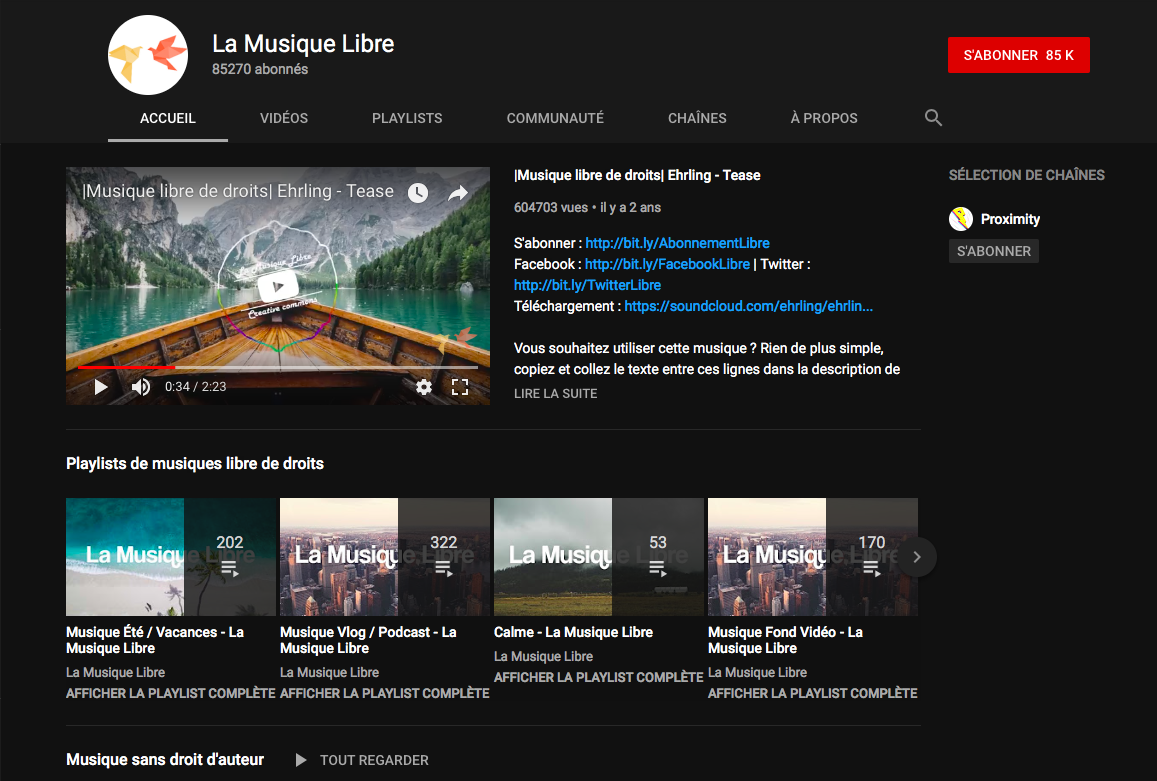Viewport: 1157px width, 781px height.
Task: Click the Proximity channel avatar icon
Action: tap(961, 219)
